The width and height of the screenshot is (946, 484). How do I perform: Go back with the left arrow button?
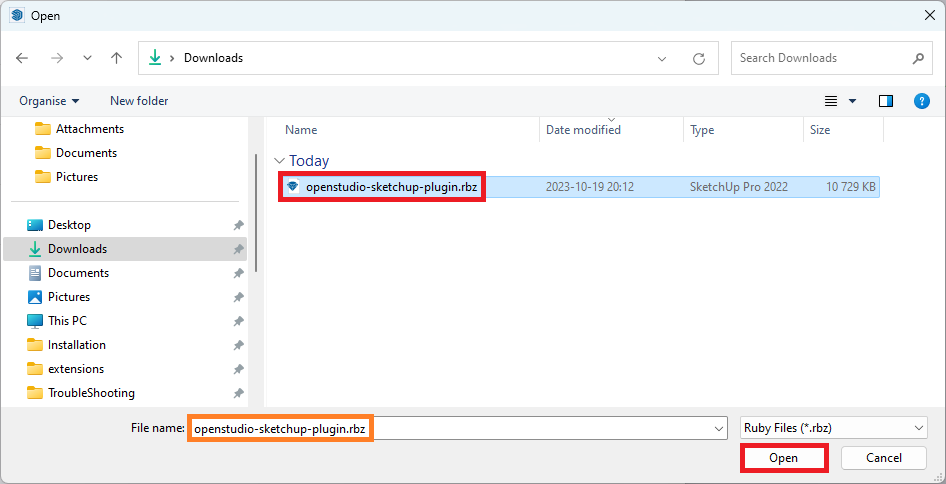22,58
